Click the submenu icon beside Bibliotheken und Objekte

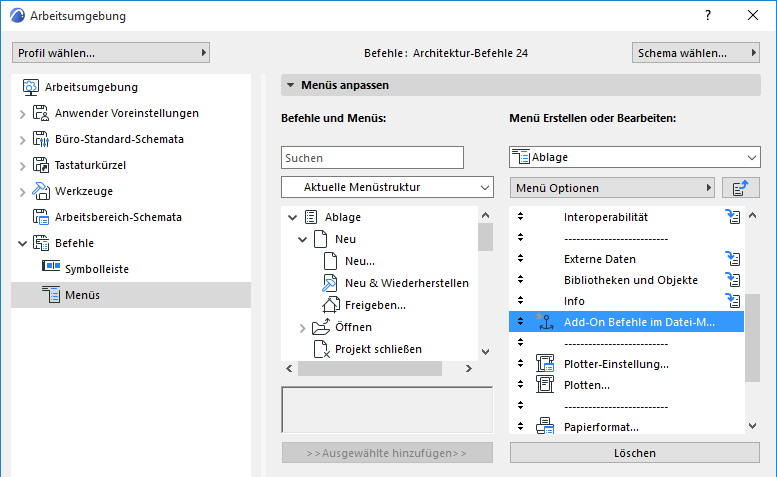pyautogui.click(x=733, y=280)
